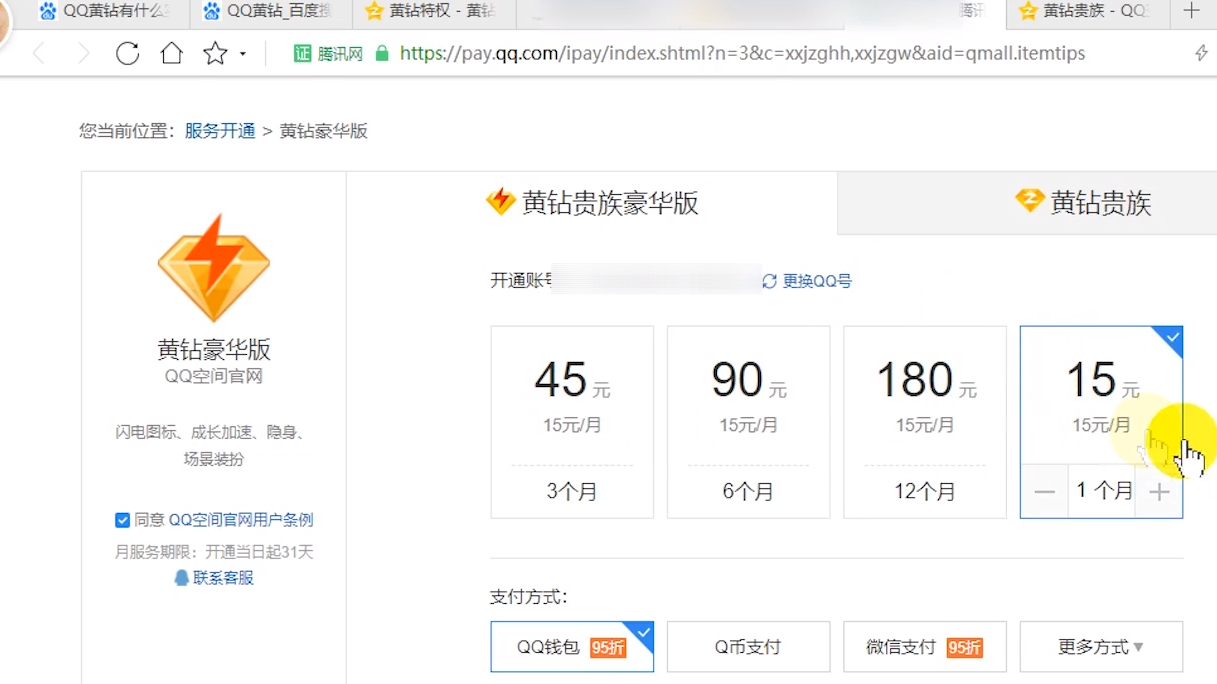This screenshot has width=1217, height=684.
Task: Switch to the 黄钻特权 tab
Action: 432,11
